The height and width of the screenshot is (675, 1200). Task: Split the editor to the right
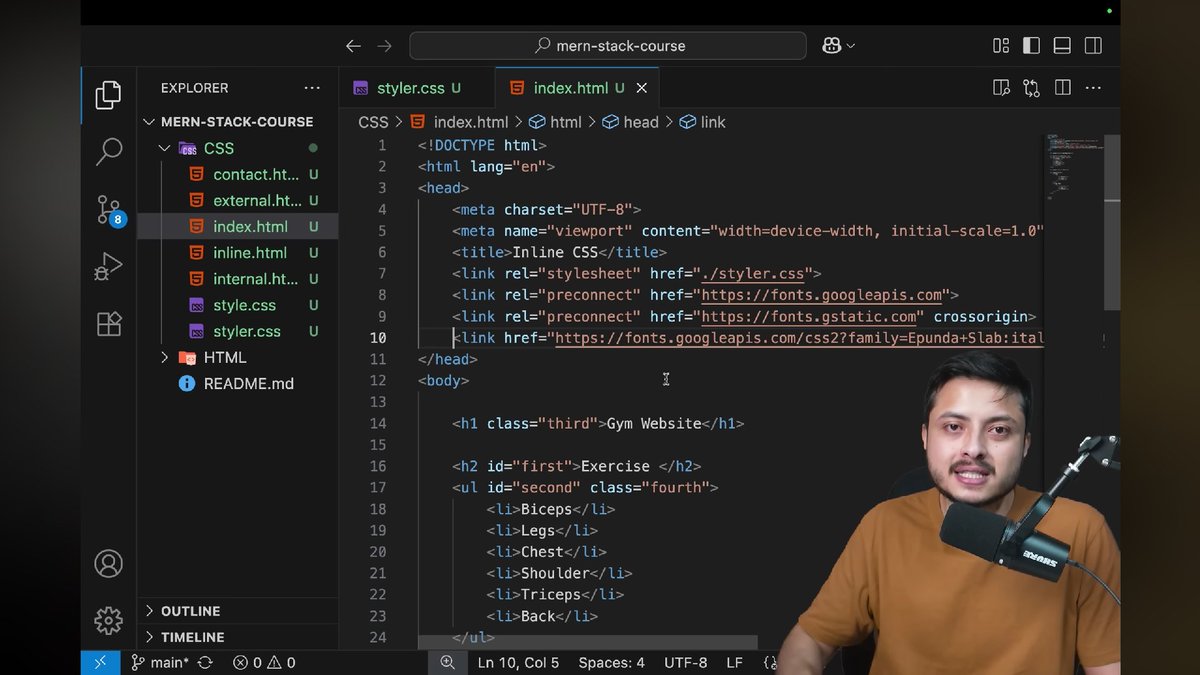1062,88
